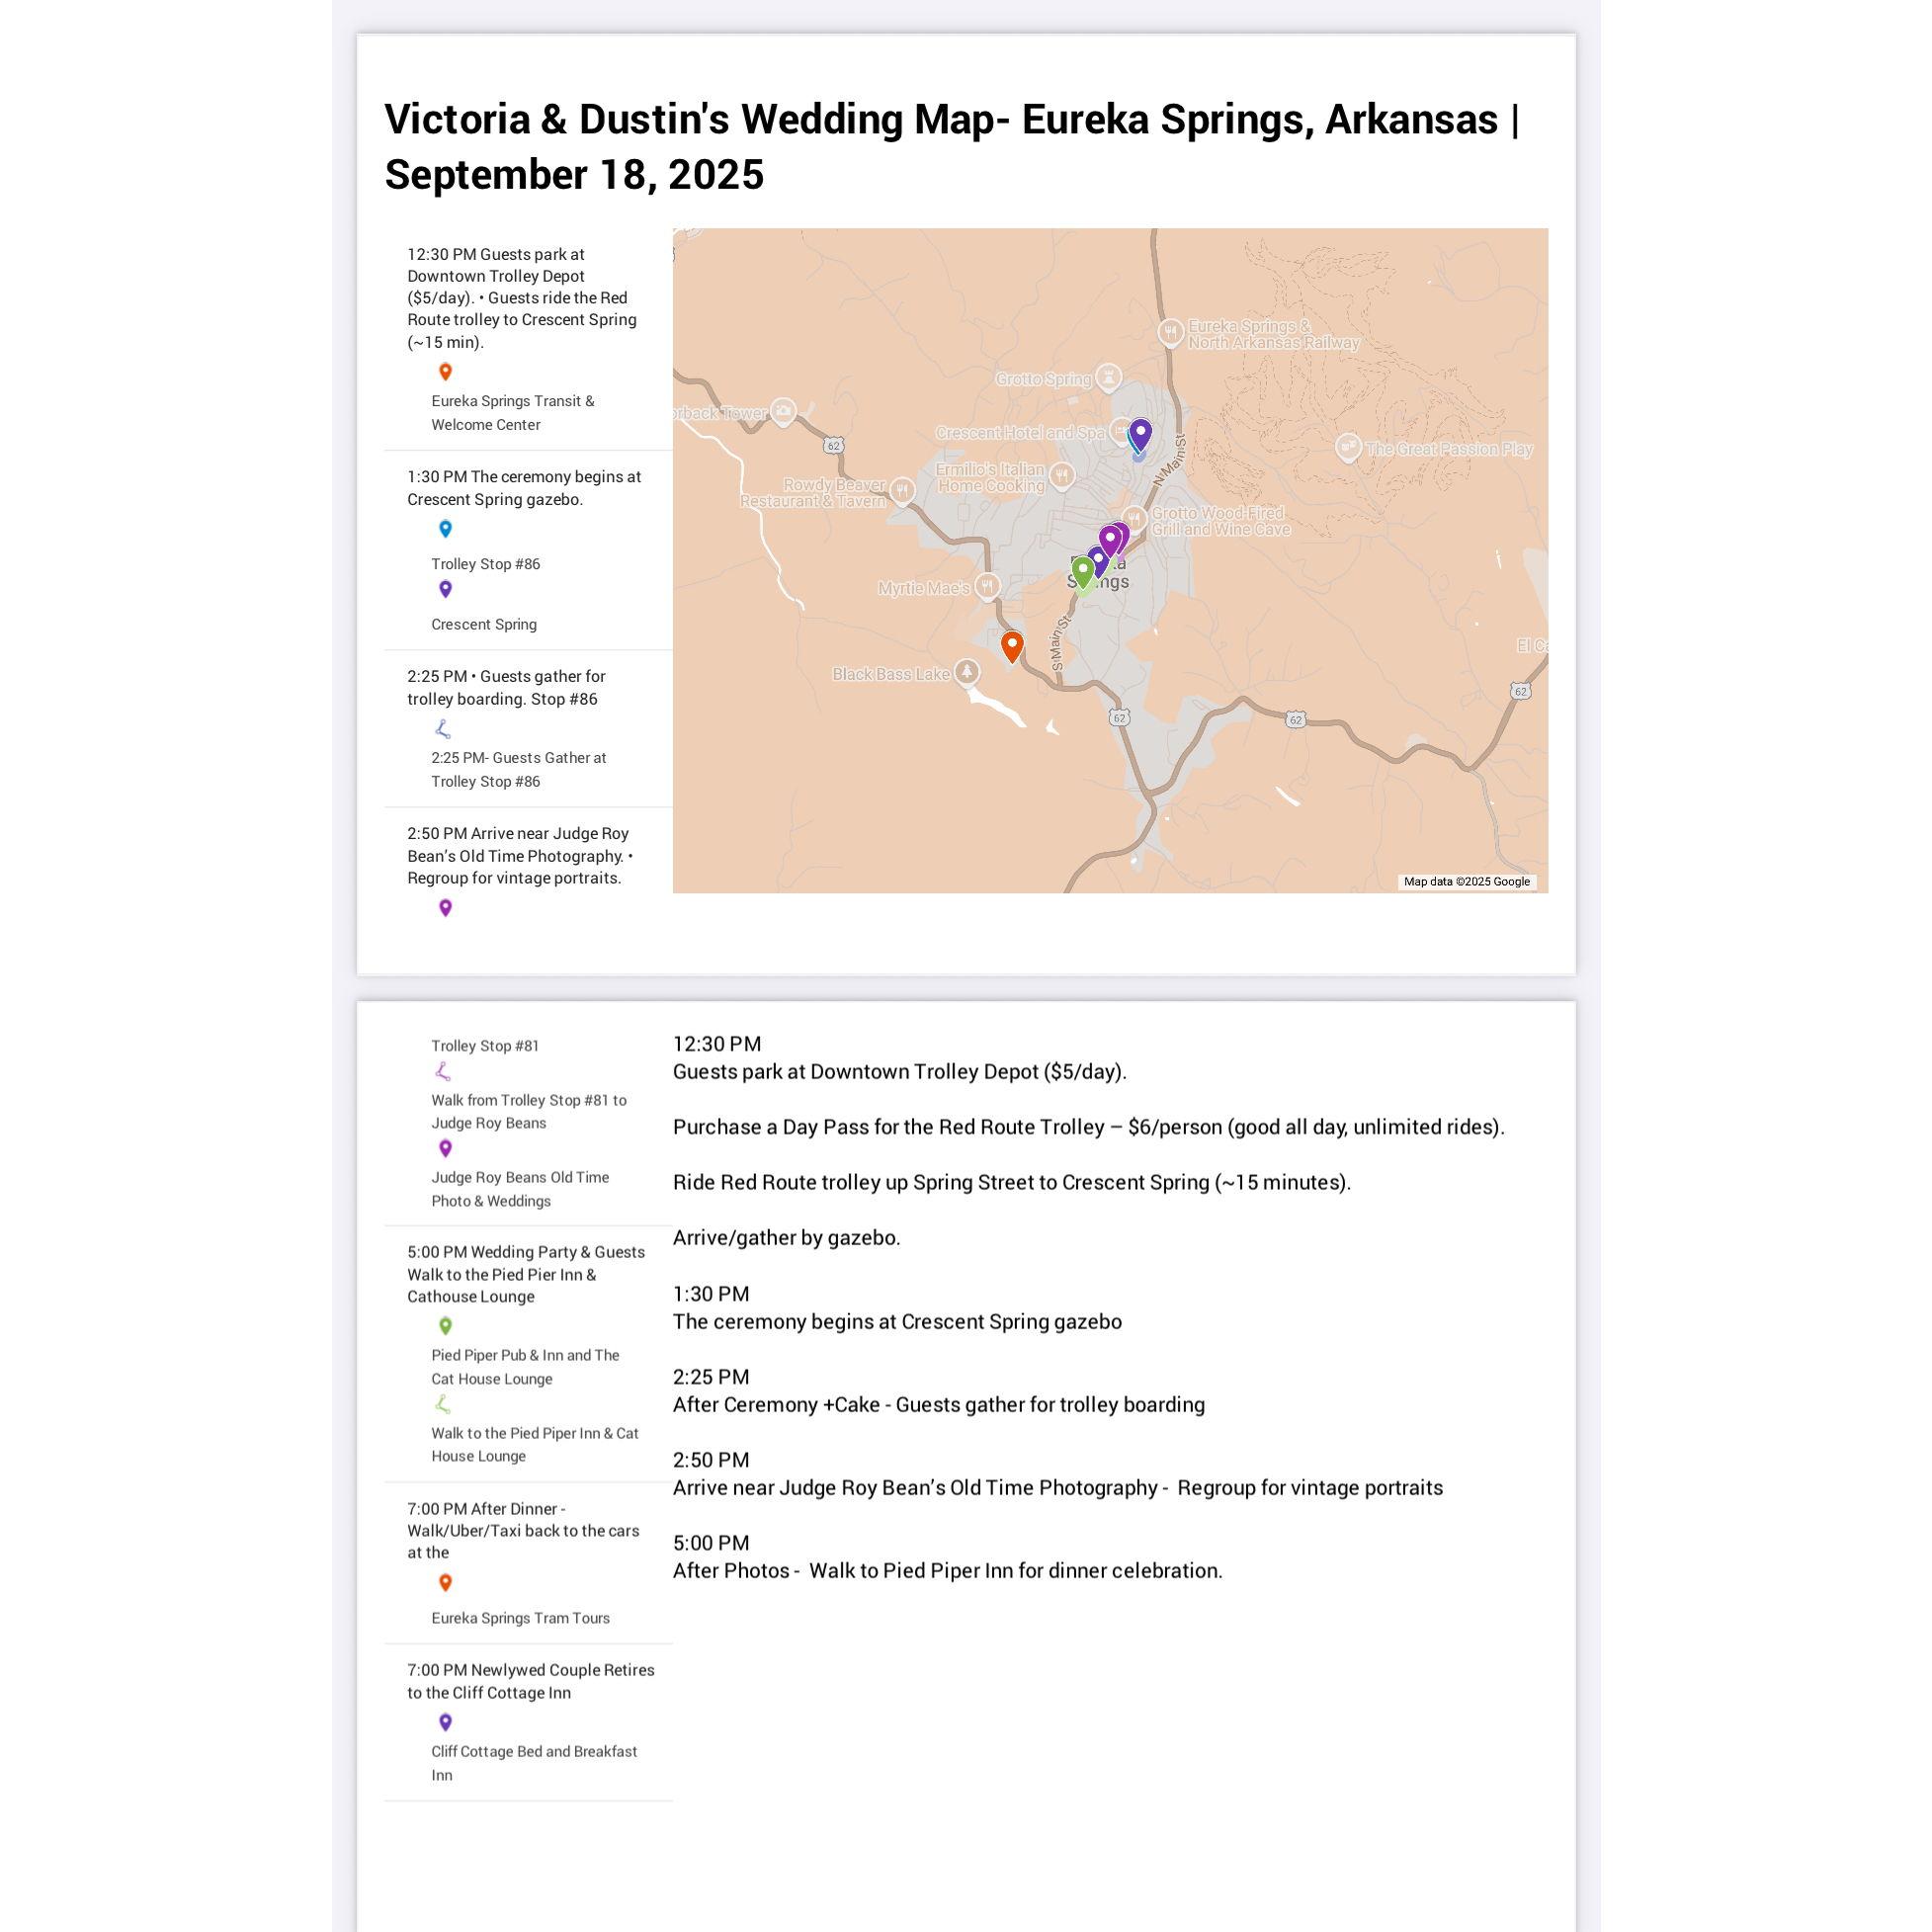Click the tower icon near Horback Tower on the map

click(782, 411)
